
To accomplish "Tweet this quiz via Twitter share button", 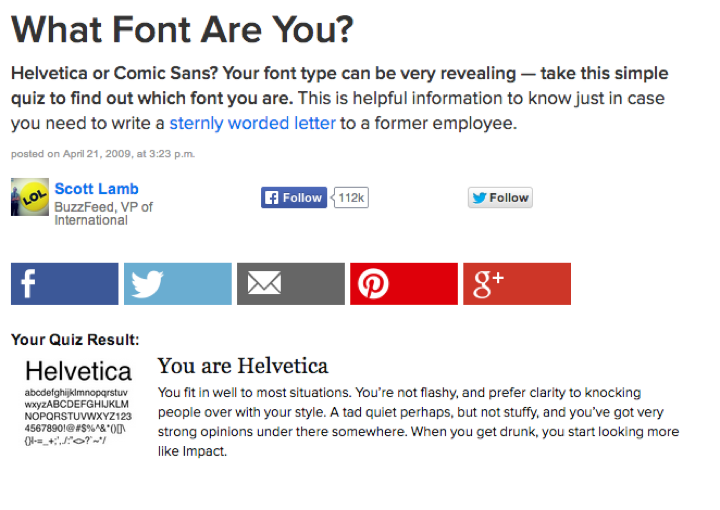I will (x=177, y=284).
